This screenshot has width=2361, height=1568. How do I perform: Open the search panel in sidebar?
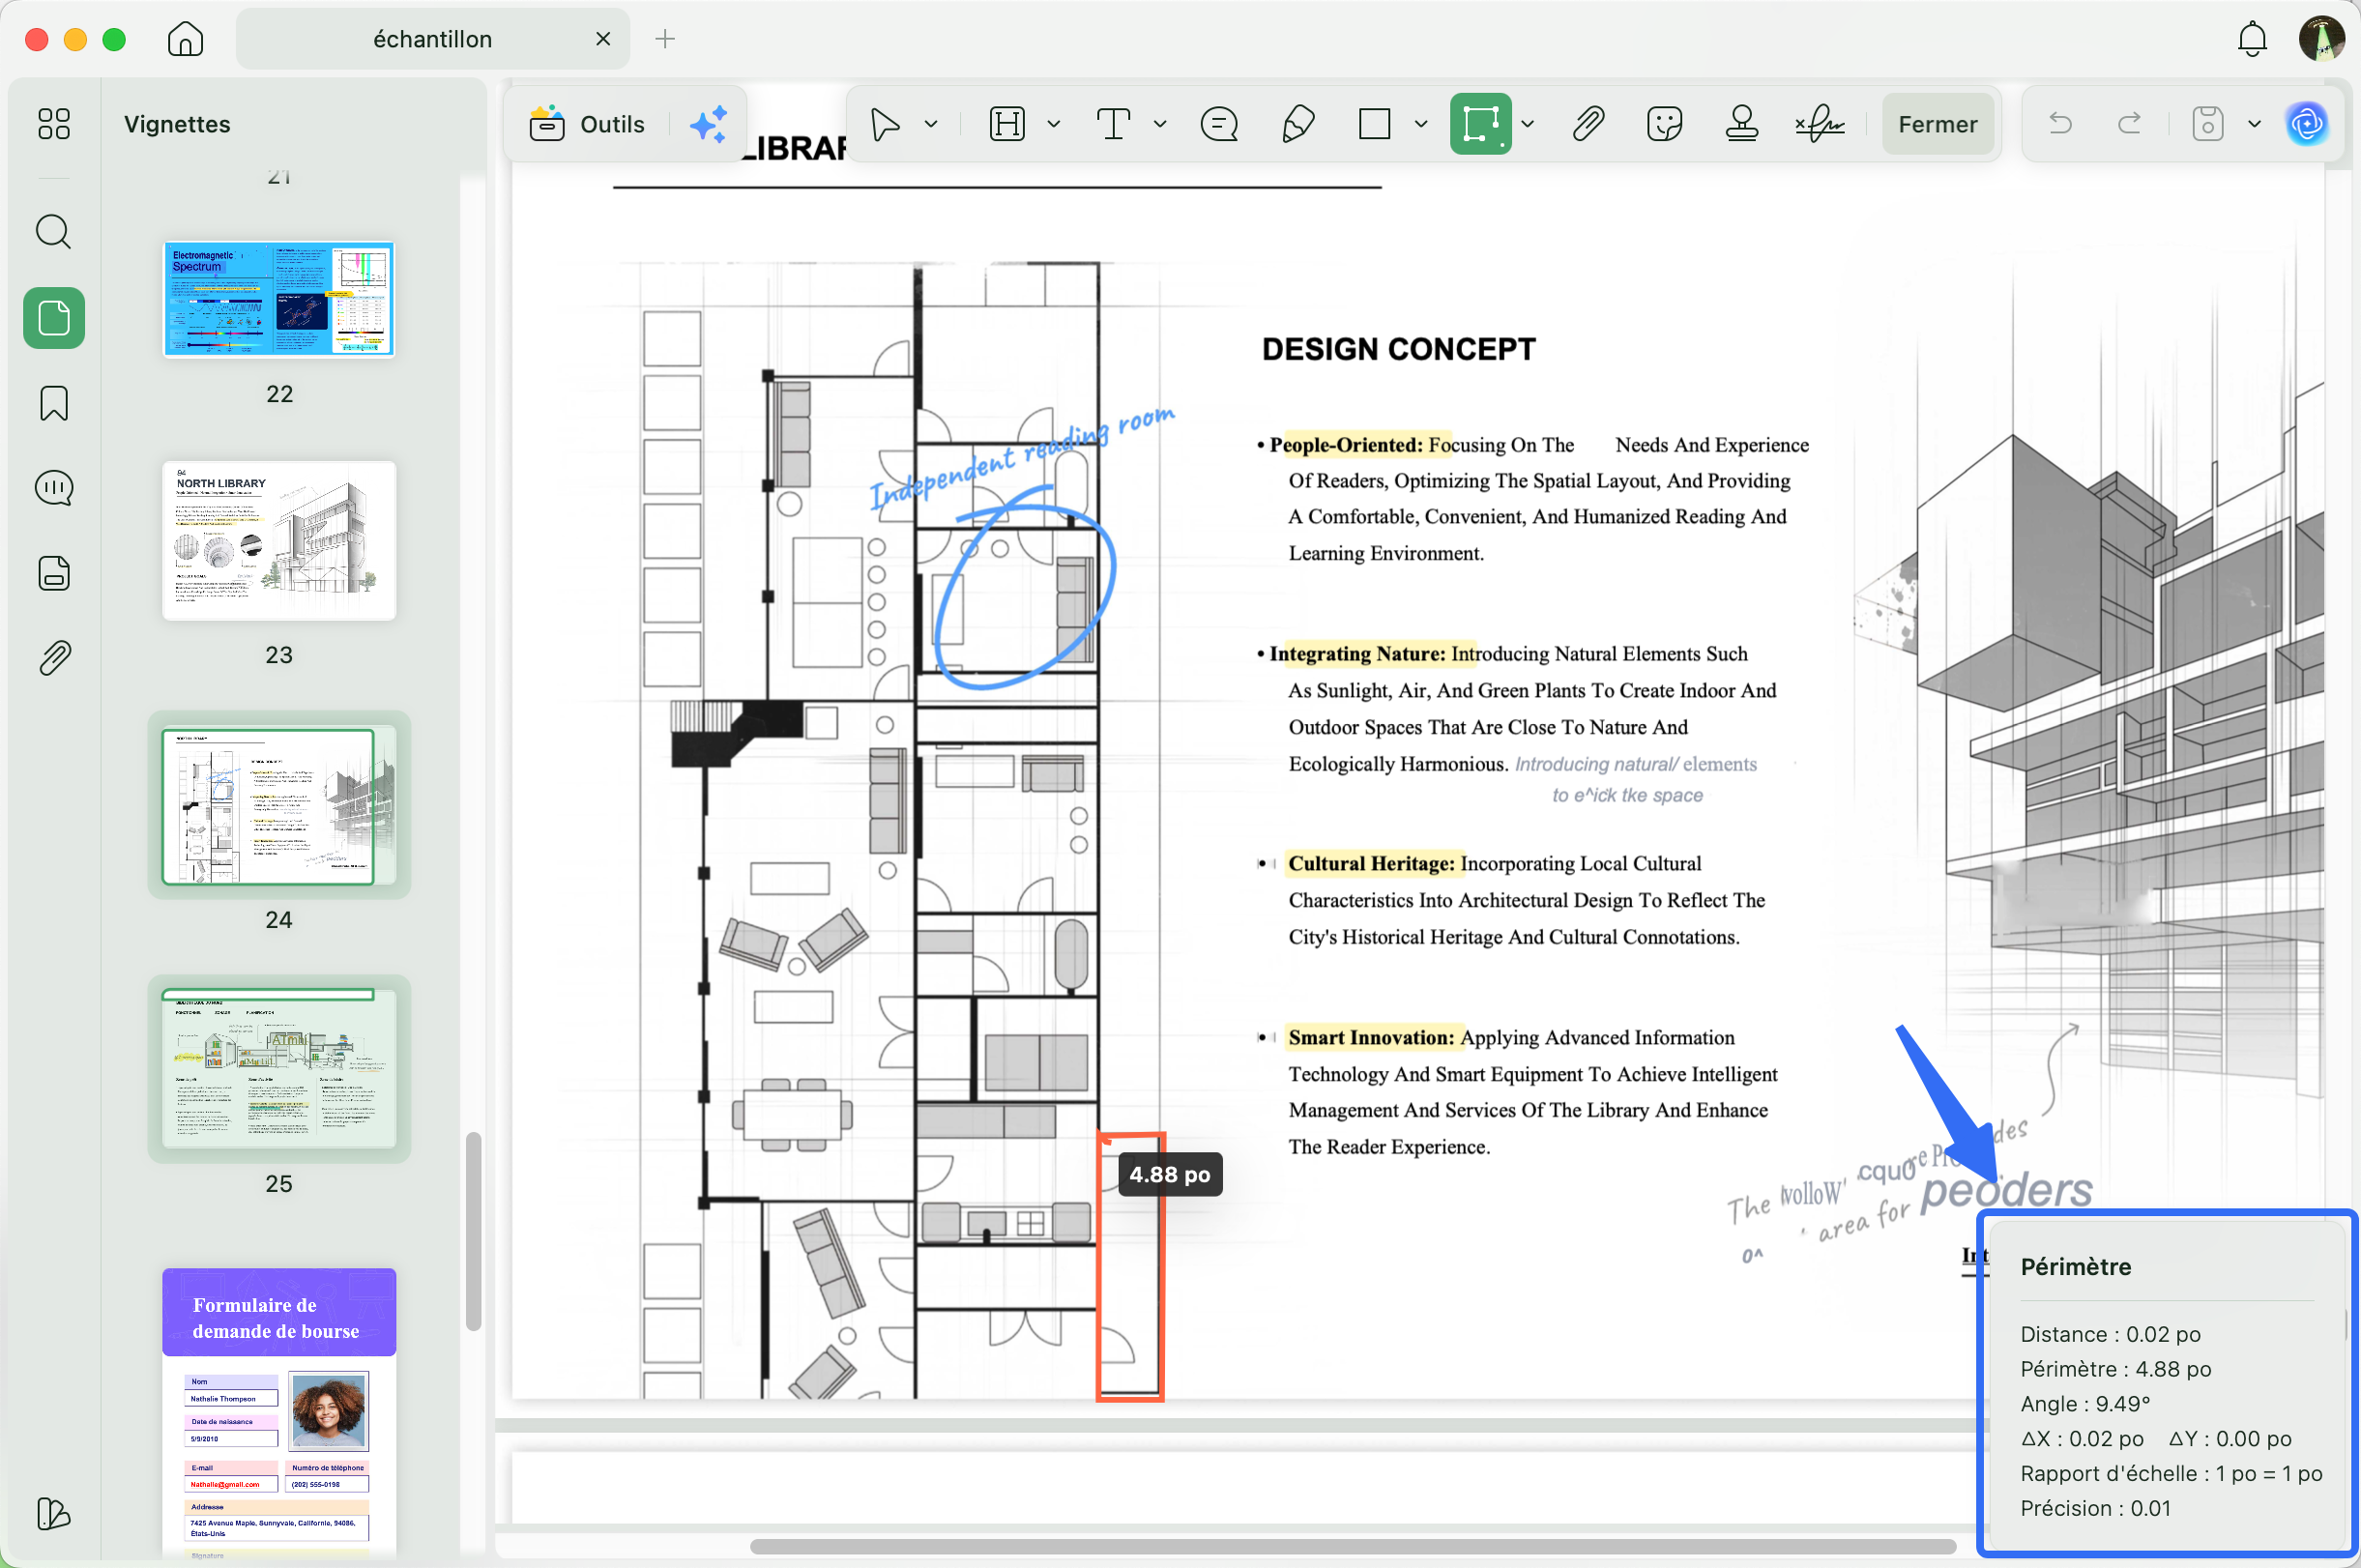54,232
